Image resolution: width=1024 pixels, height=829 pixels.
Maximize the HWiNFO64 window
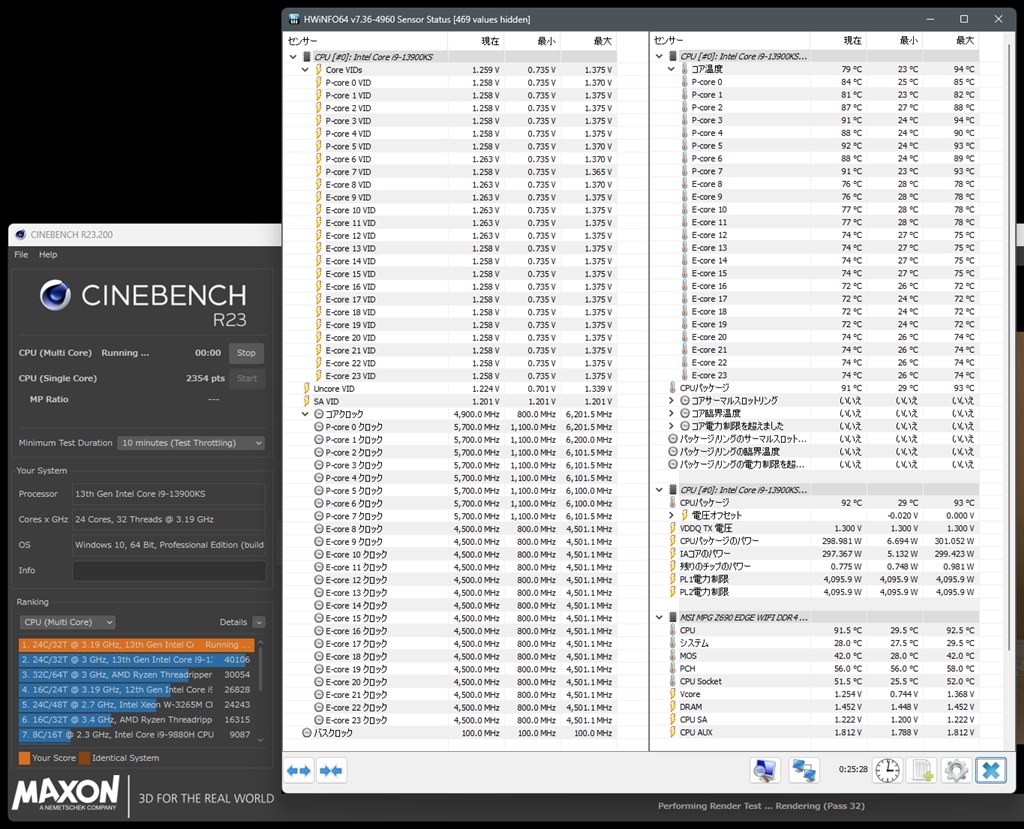pyautogui.click(x=964, y=19)
